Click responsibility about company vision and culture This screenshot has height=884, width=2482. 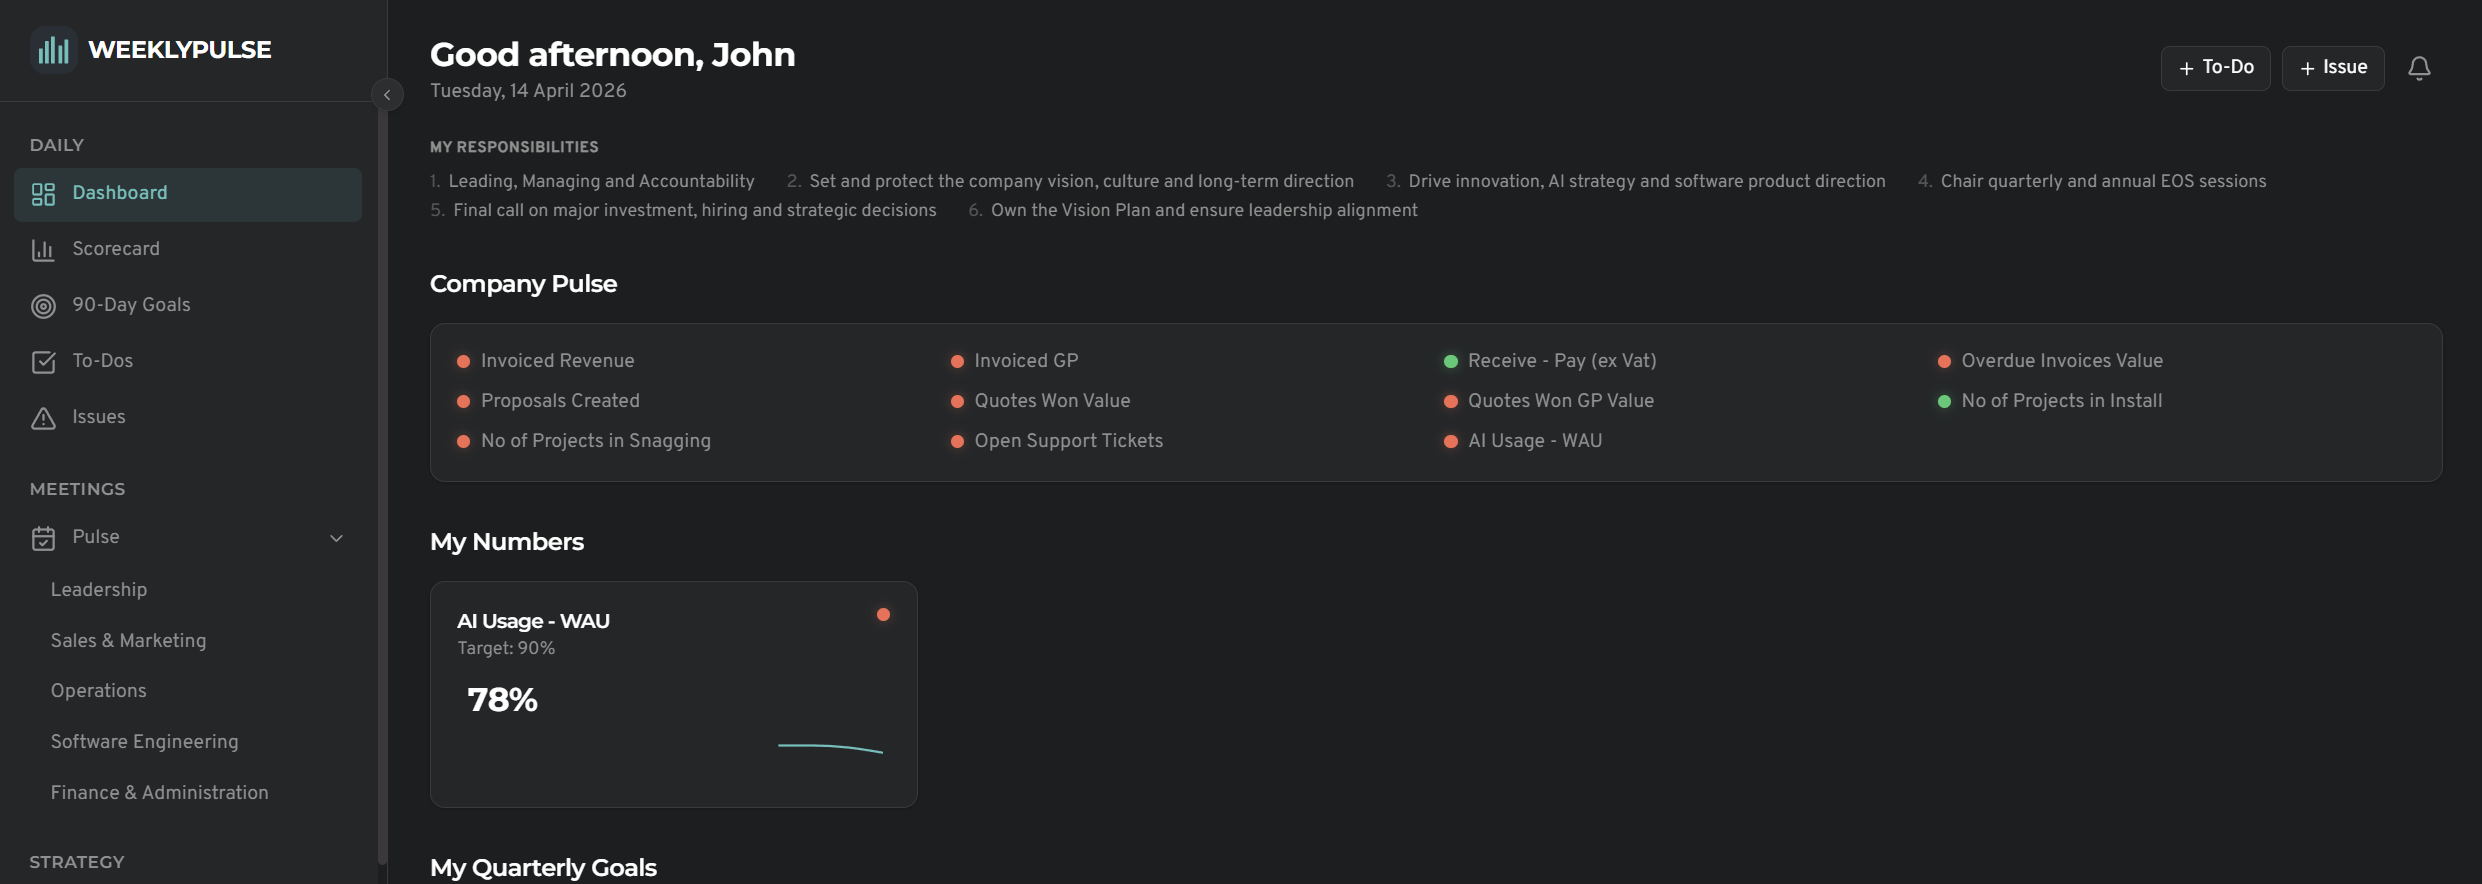pyautogui.click(x=1081, y=182)
